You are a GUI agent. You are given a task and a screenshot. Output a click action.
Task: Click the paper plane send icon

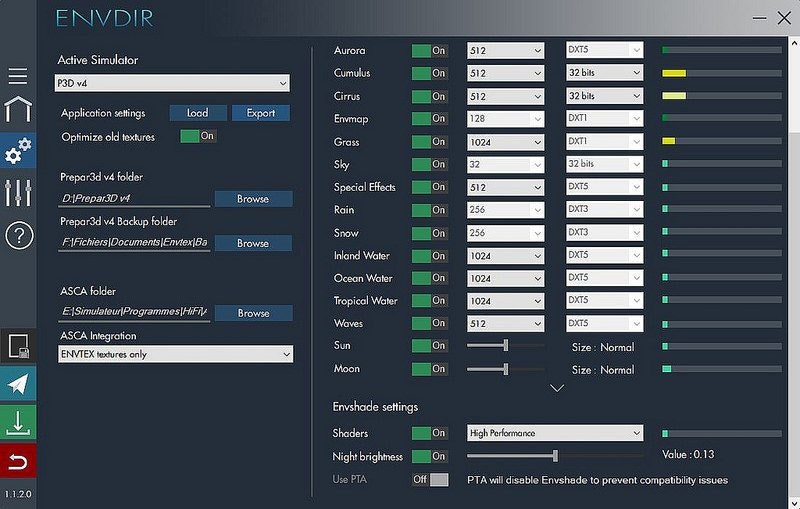[18, 383]
